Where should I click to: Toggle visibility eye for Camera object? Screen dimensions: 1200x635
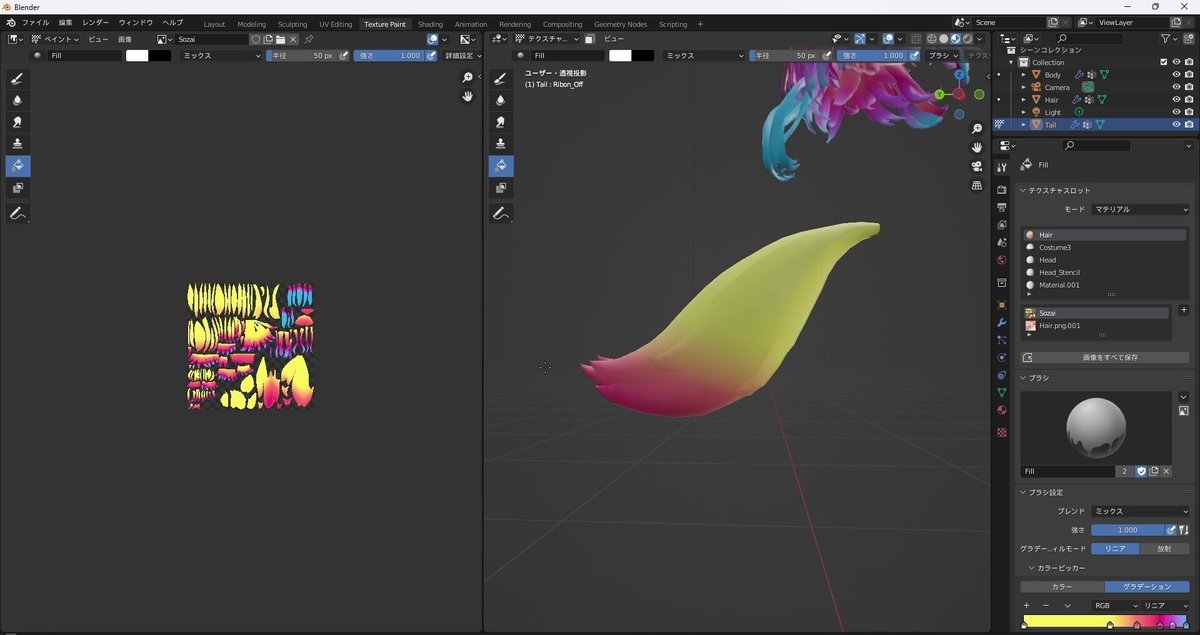[x=1176, y=87]
